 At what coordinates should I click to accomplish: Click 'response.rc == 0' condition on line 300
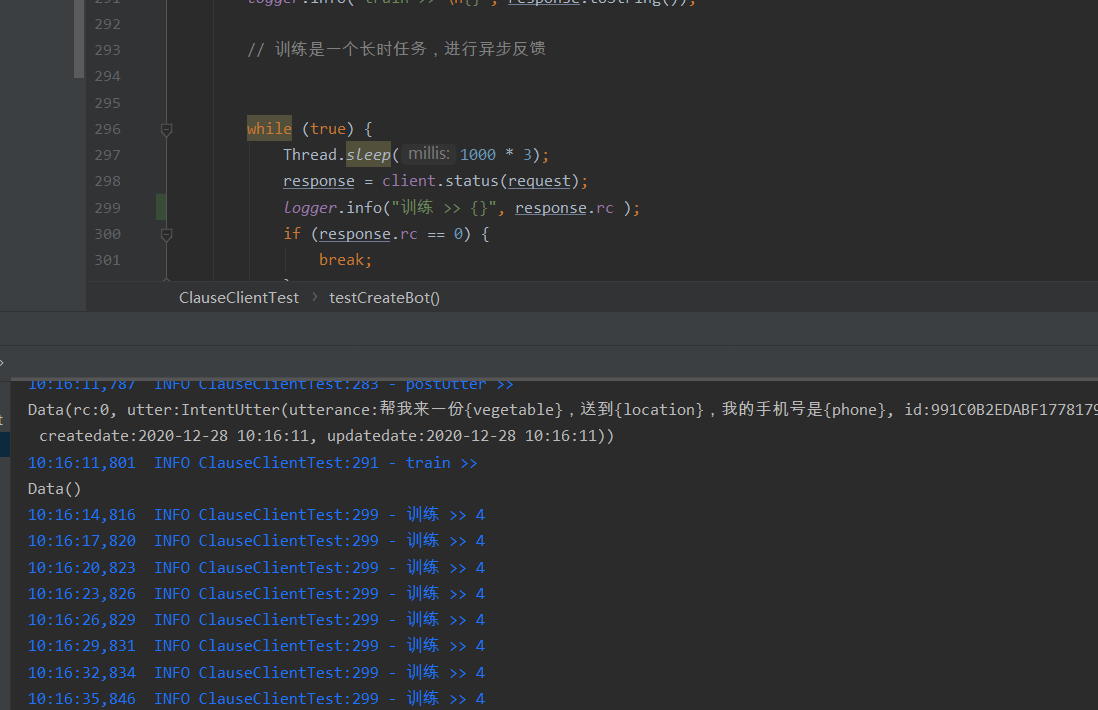click(391, 235)
